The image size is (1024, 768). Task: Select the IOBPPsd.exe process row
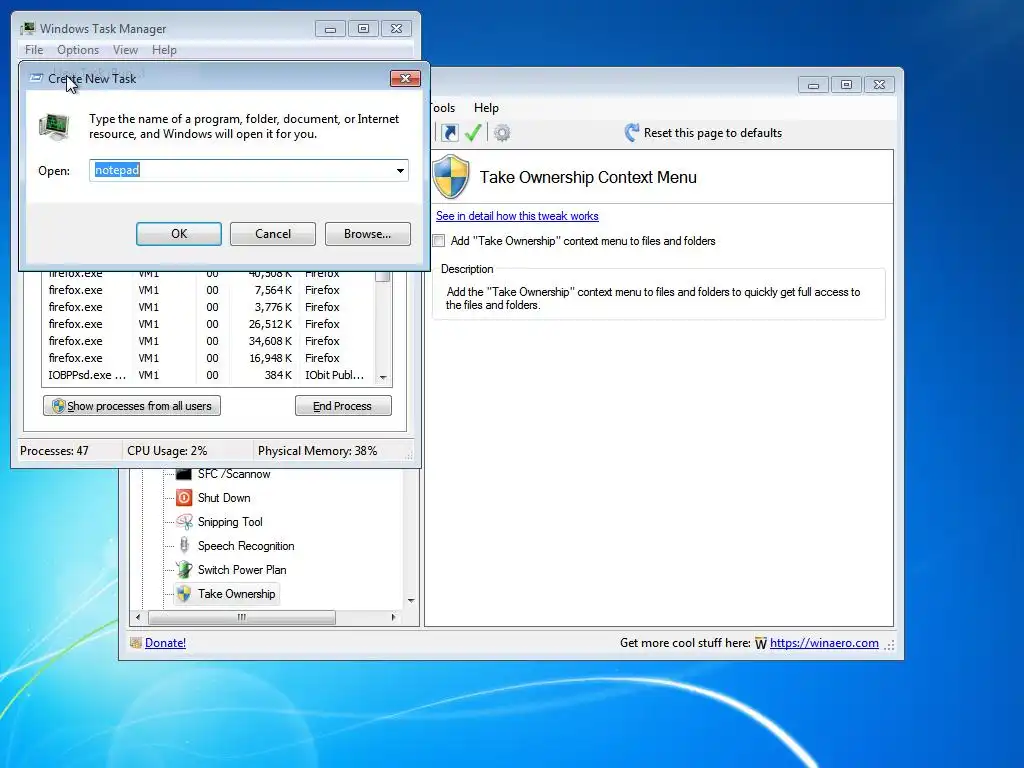pyautogui.click(x=208, y=375)
